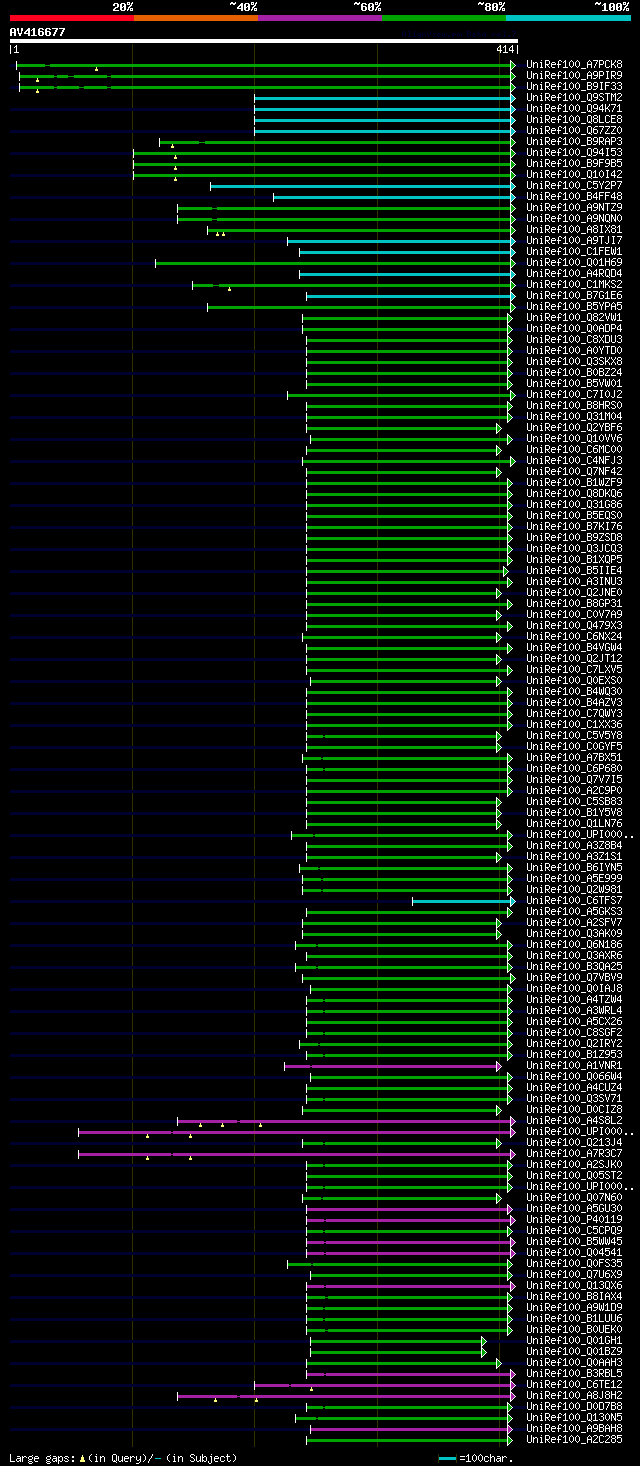Click label UniRef100_B9RAP3
This screenshot has height=1466, width=640.
click(x=574, y=141)
